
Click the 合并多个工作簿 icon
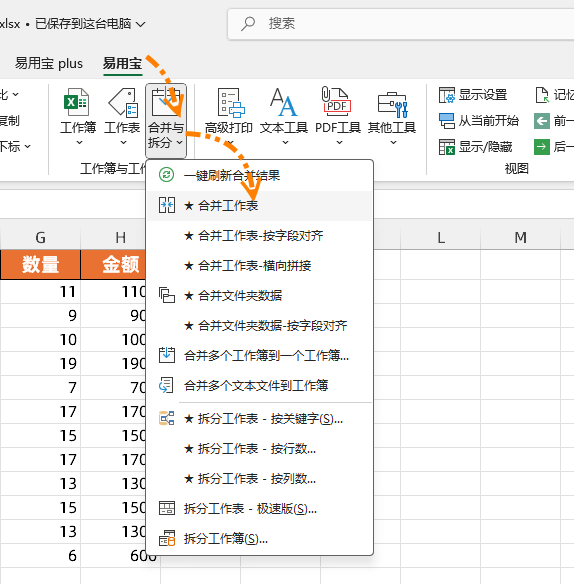point(167,355)
